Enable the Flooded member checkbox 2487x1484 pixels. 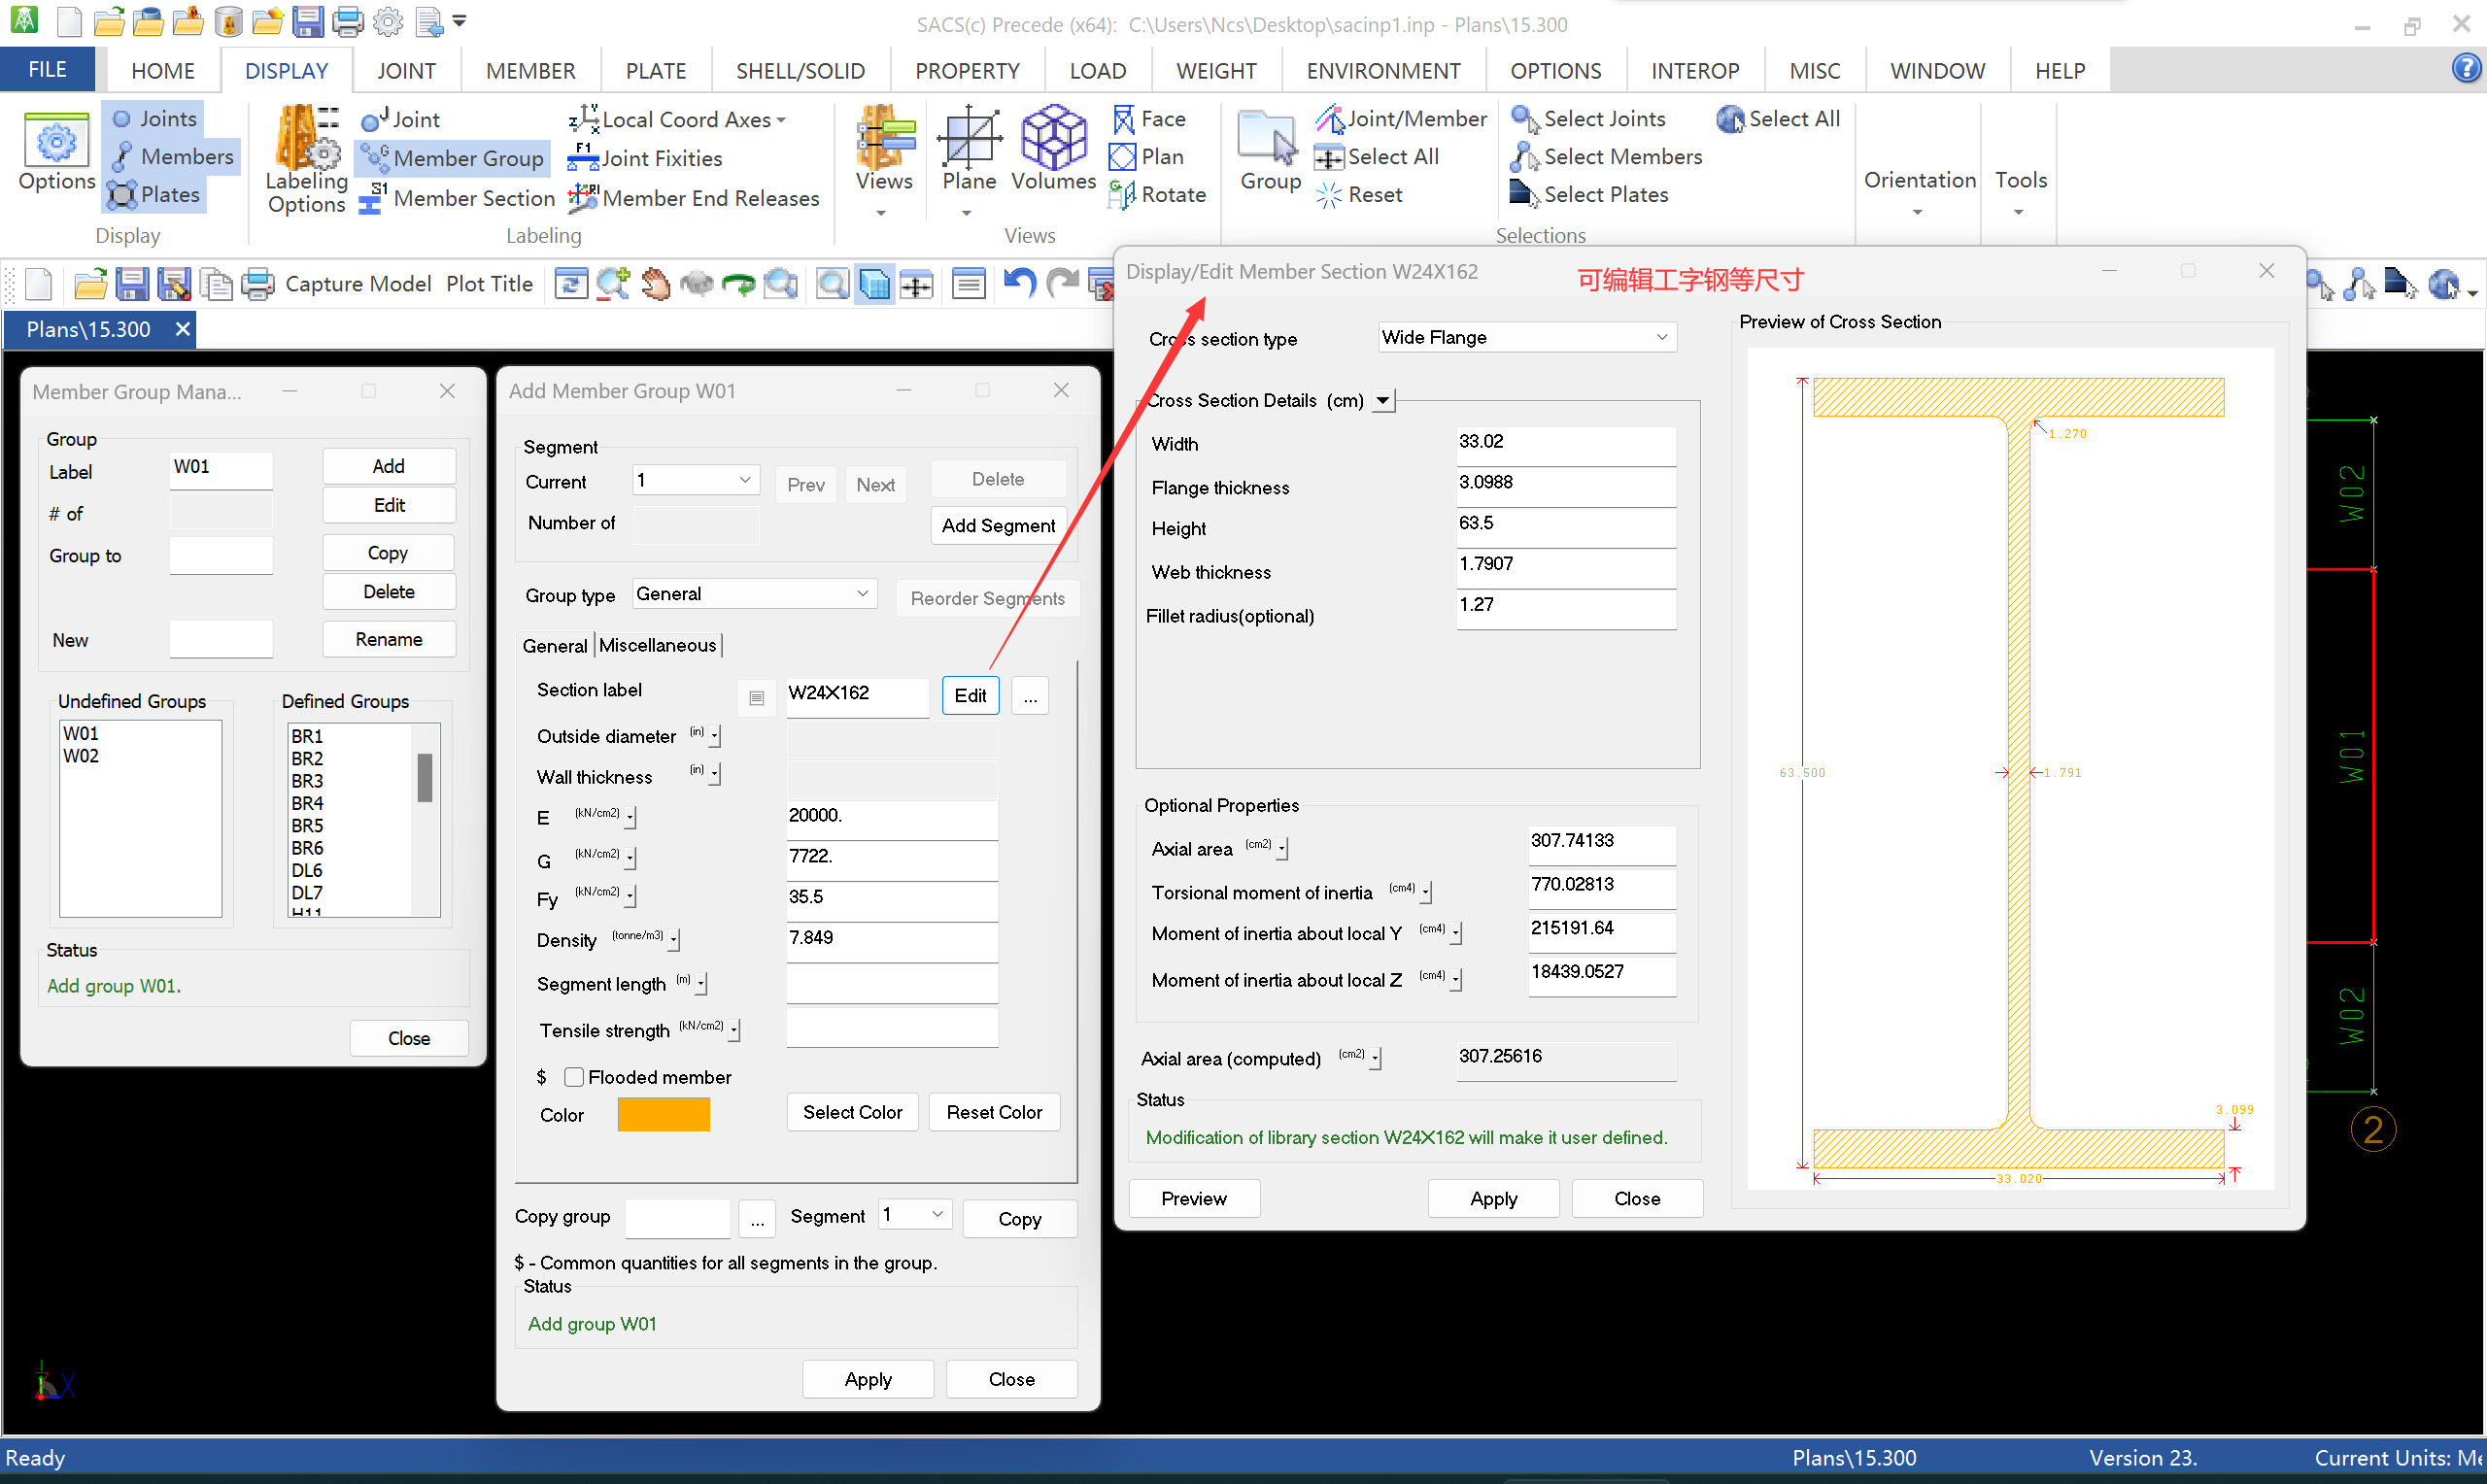(x=574, y=1077)
